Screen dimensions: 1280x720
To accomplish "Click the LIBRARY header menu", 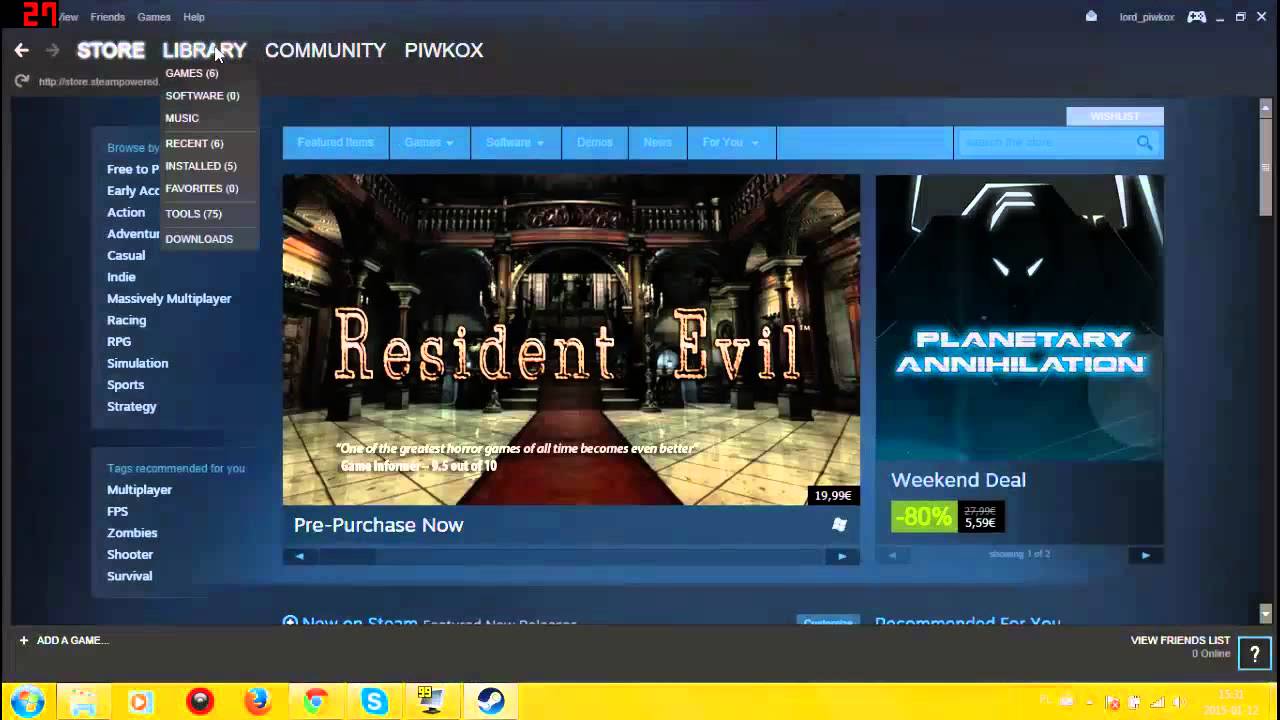I will (204, 50).
